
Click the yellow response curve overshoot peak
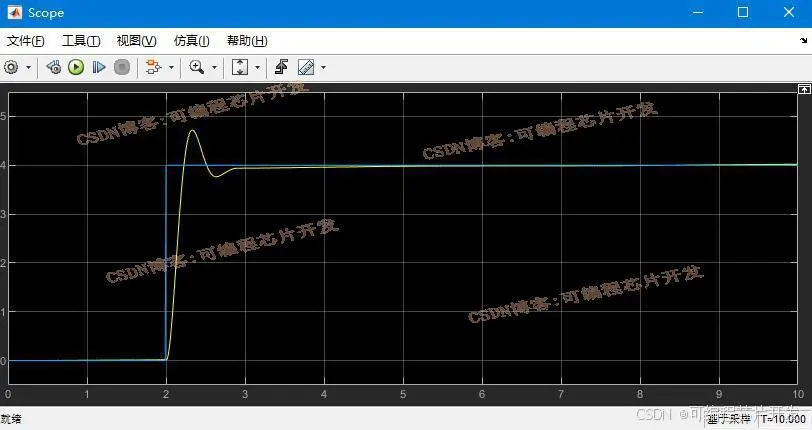[193, 130]
